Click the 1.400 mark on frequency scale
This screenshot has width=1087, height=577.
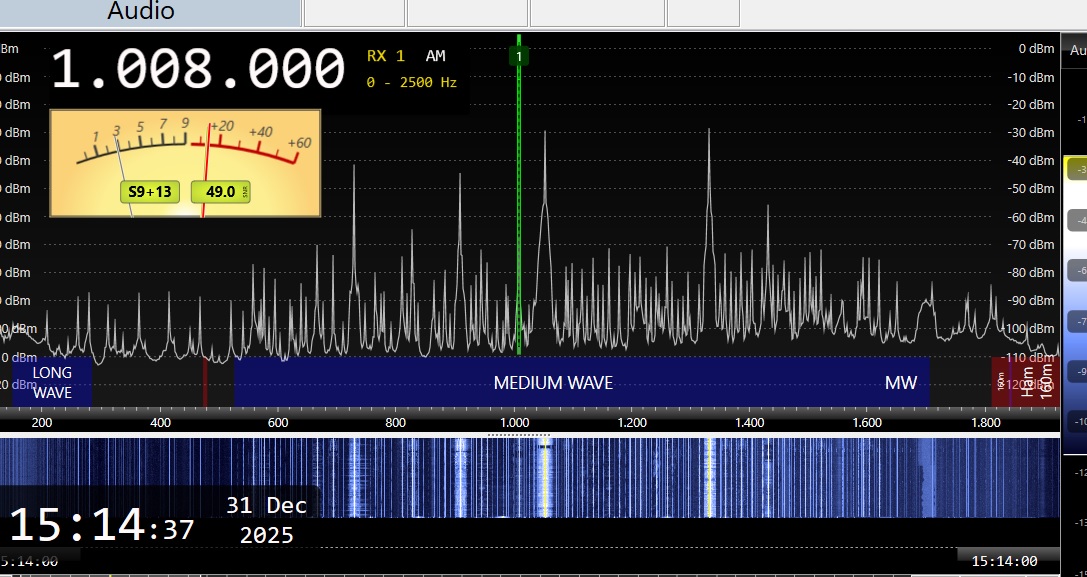click(x=749, y=423)
